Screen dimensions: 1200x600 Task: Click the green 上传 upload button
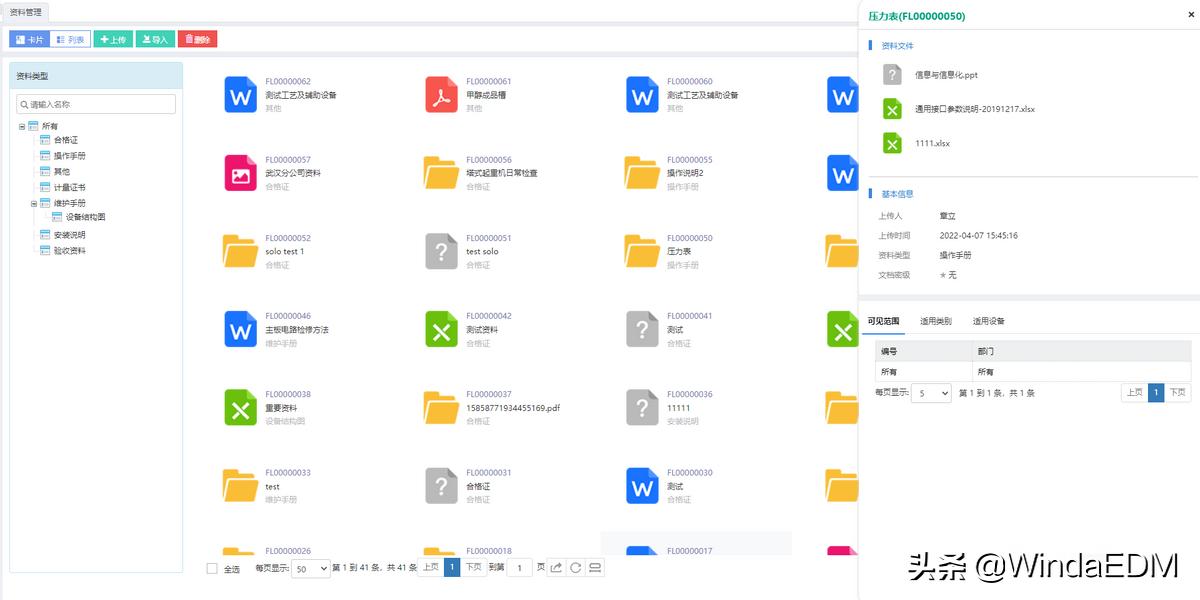(x=113, y=39)
